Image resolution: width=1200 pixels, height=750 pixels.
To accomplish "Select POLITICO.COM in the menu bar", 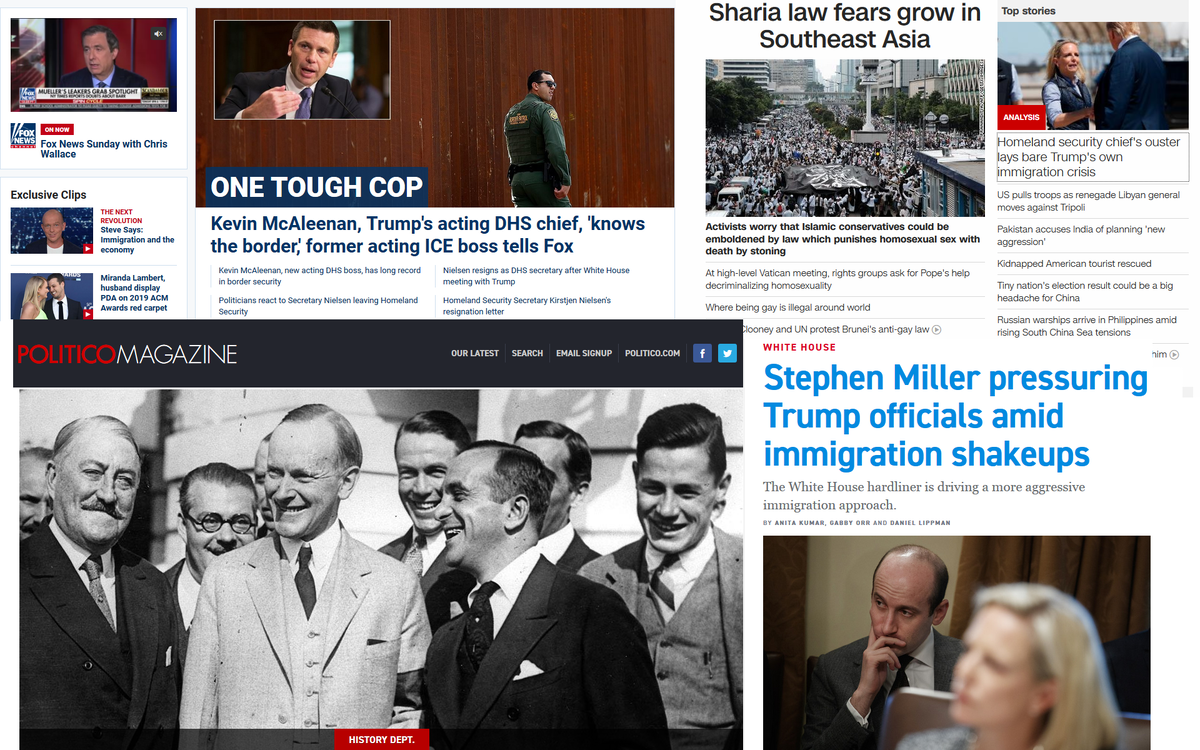I will pos(652,353).
